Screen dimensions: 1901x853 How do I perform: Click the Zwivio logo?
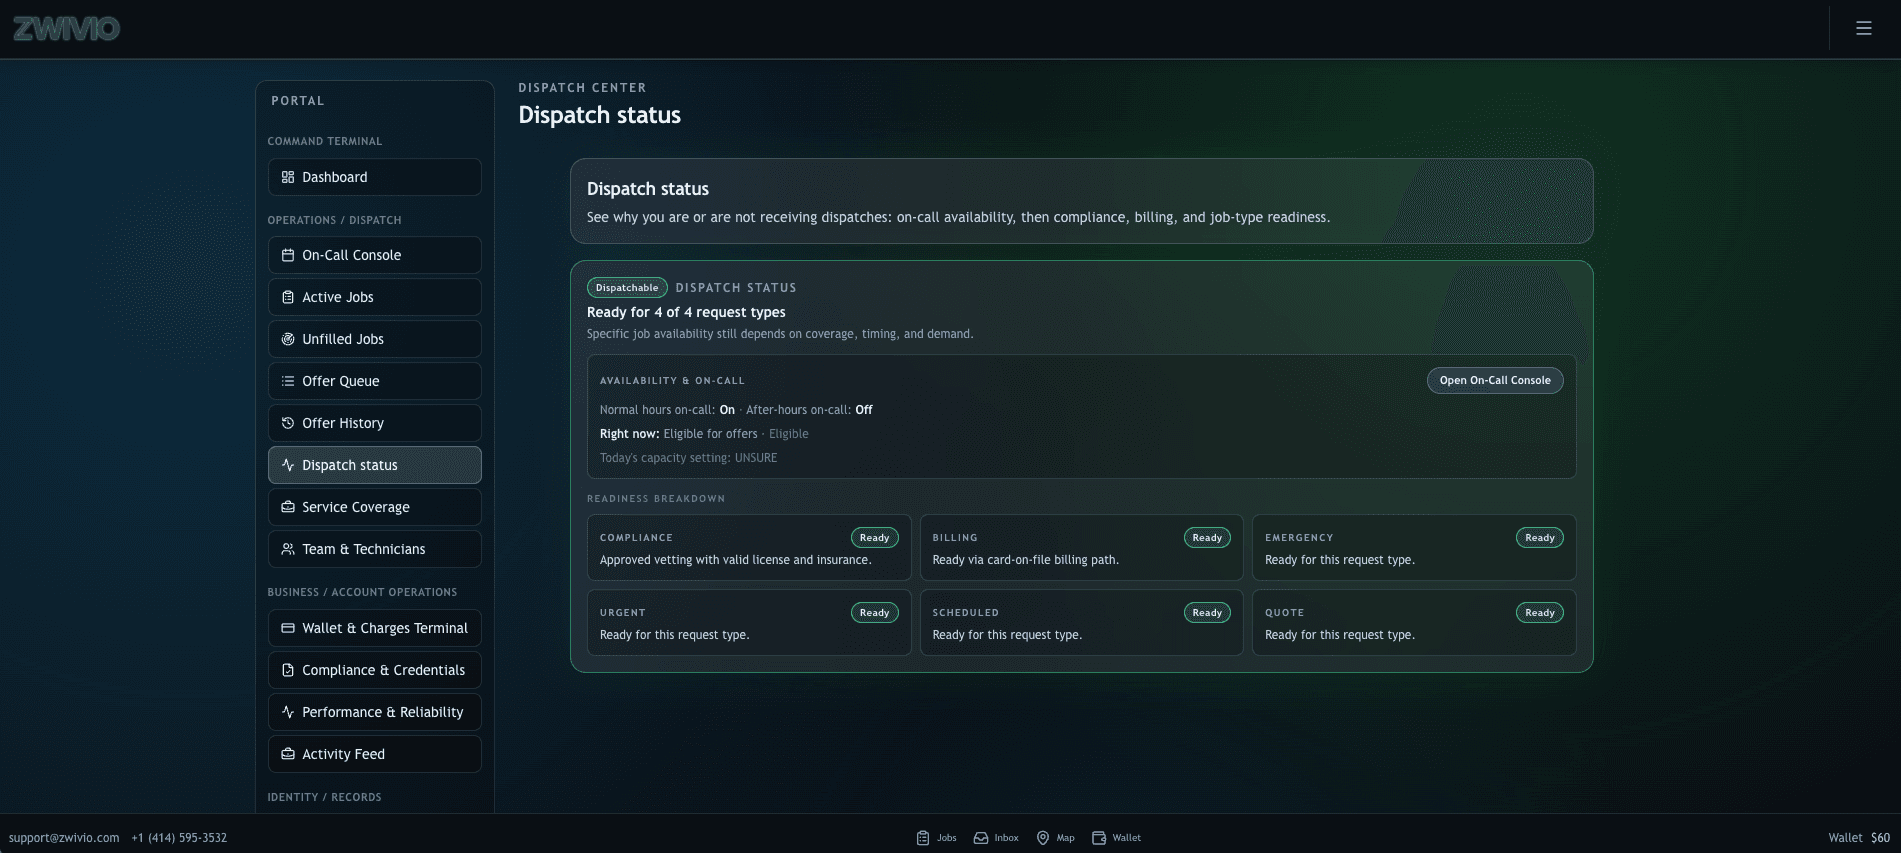pyautogui.click(x=66, y=28)
